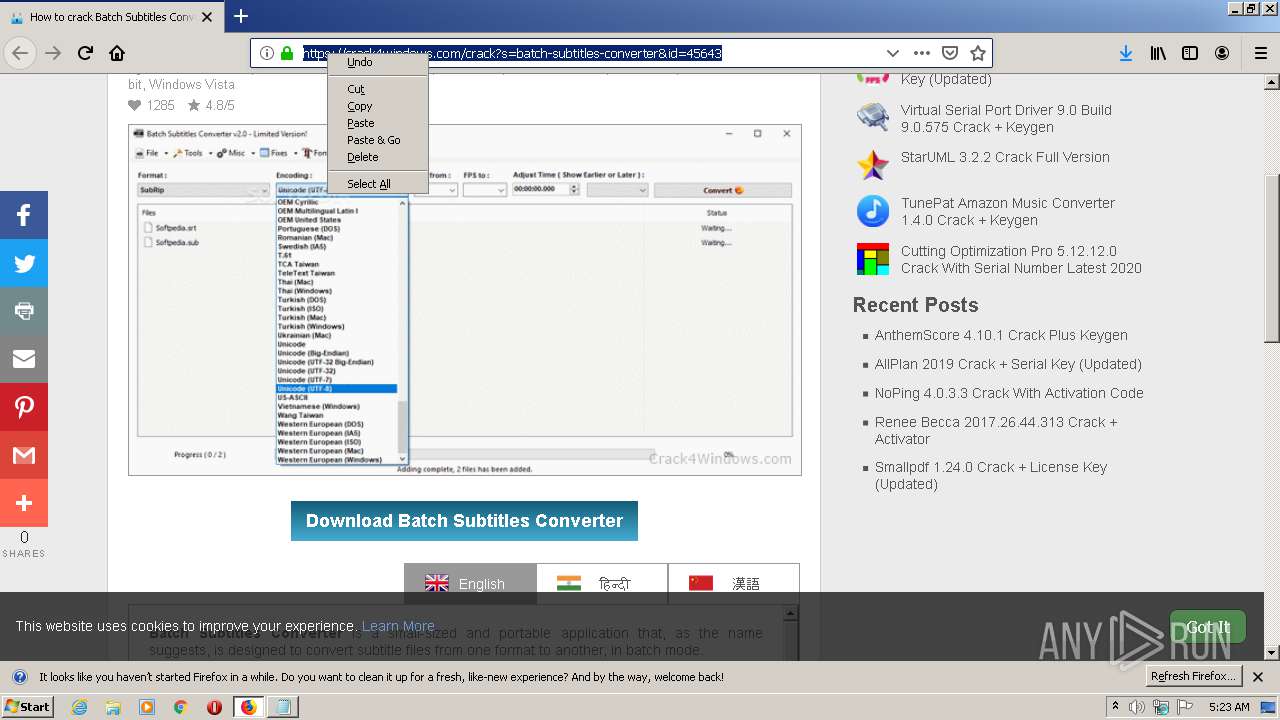Screen dimensions: 1280x720
Task: Open more sharing options plus button
Action: (24, 503)
